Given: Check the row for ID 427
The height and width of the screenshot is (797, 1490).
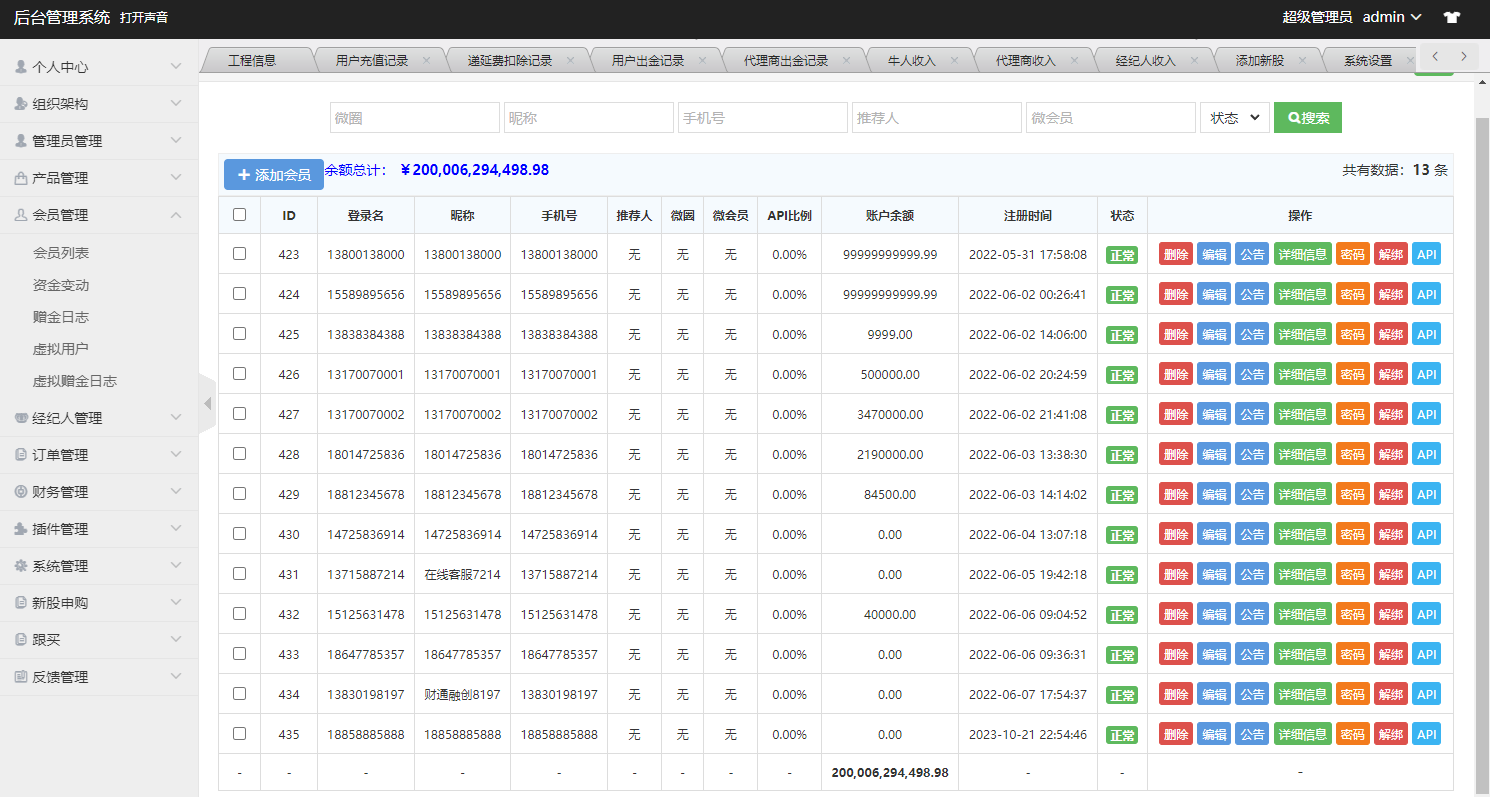Looking at the screenshot, I should [239, 414].
